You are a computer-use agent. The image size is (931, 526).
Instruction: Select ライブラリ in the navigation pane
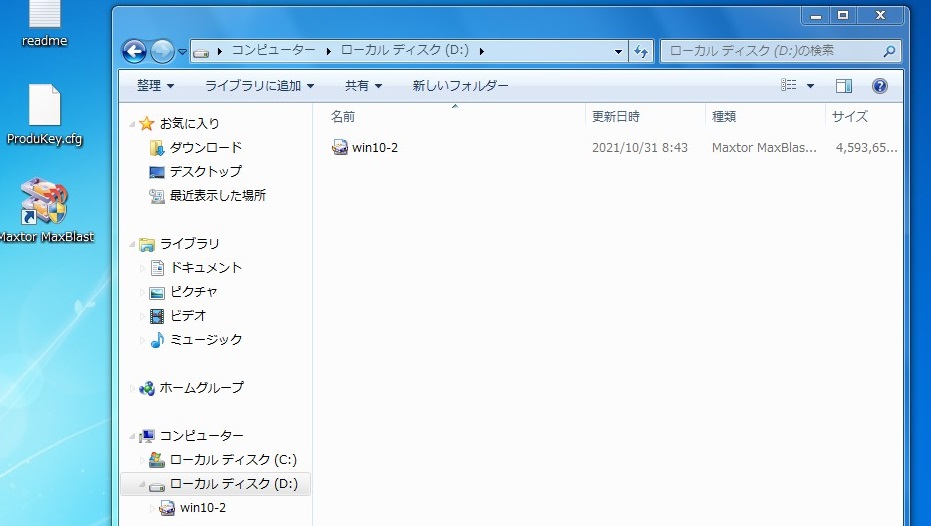pyautogui.click(x=189, y=243)
